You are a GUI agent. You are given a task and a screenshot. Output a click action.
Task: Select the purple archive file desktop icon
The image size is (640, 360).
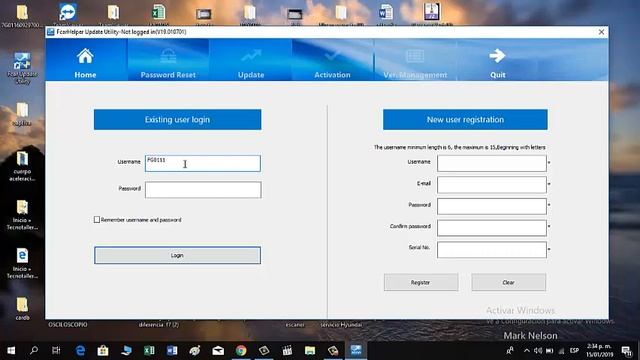click(431, 12)
